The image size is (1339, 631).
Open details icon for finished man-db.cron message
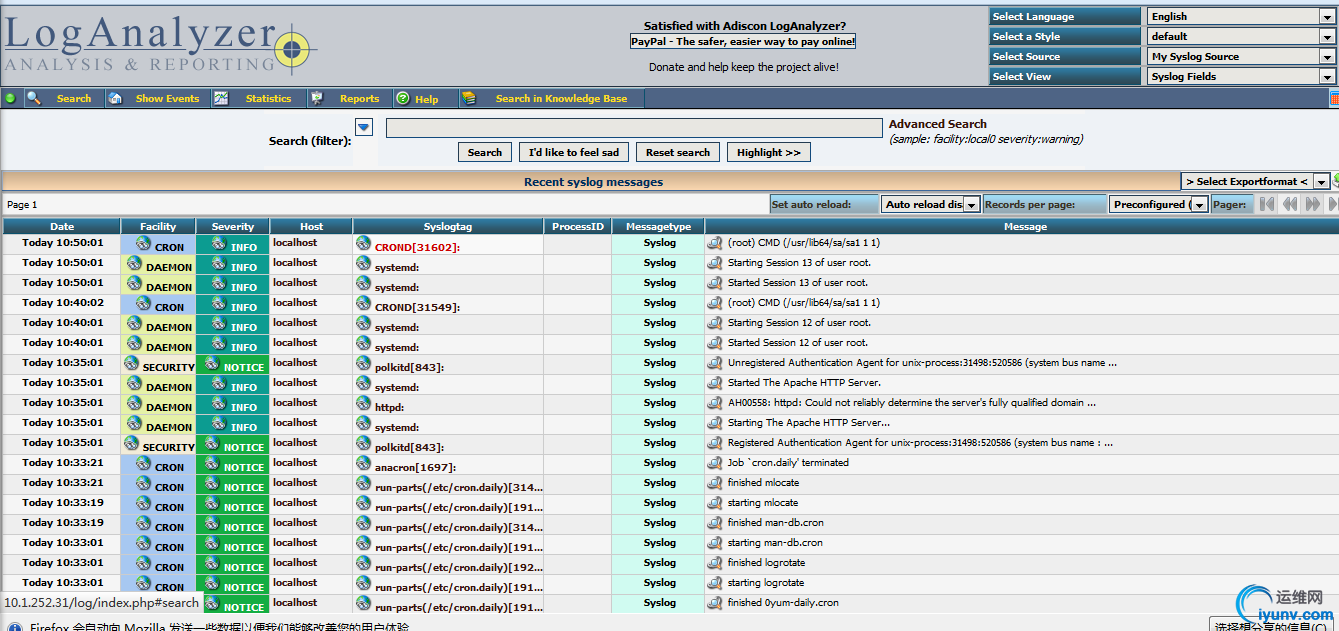714,523
